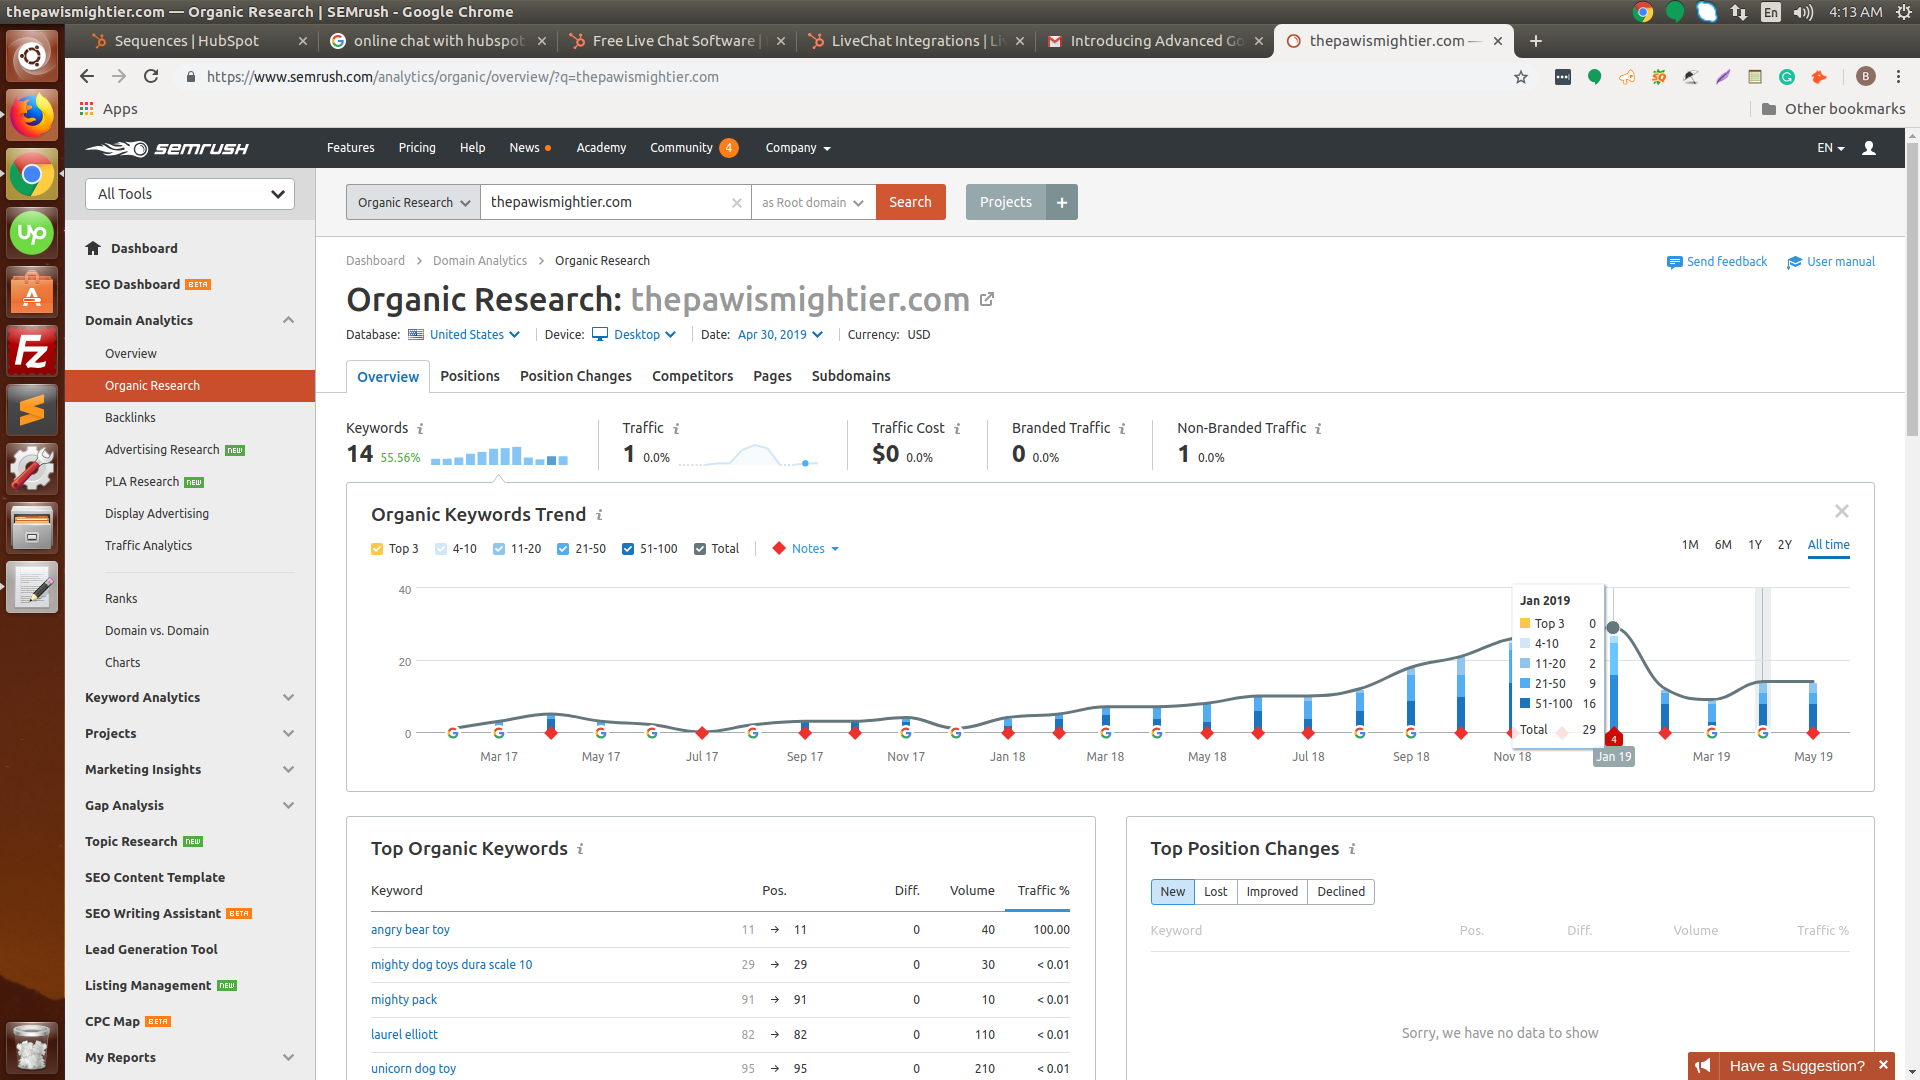Click the page vertical scrollbar
Image resolution: width=1920 pixels, height=1080 pixels.
[1912, 290]
